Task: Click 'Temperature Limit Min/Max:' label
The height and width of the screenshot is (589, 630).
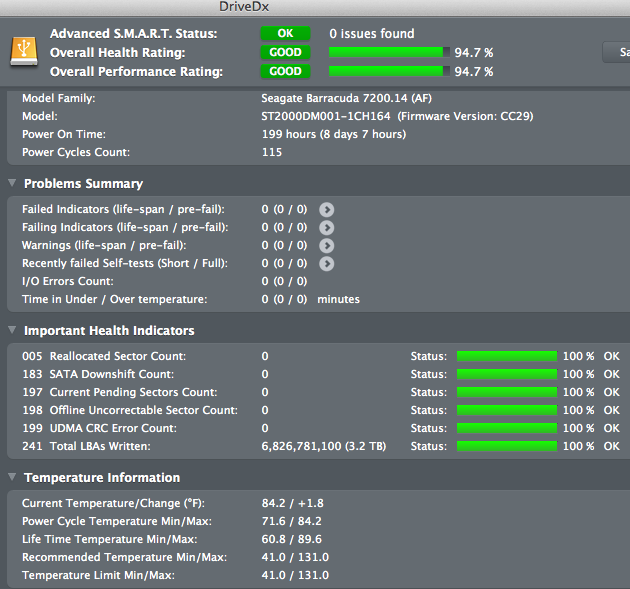Action: [x=98, y=575]
